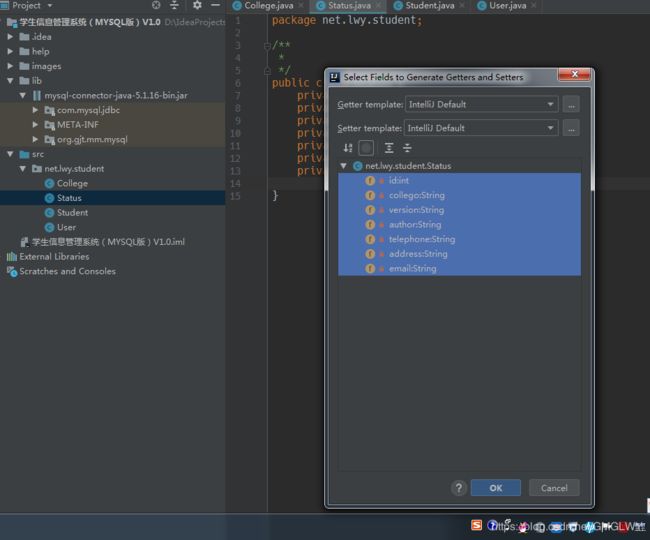Collapse the net.lwy.student package
Screen dimensions: 650x540
23,169
